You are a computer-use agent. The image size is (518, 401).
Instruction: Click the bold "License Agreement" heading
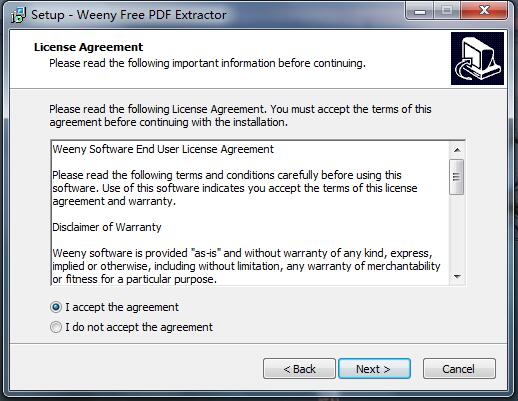[x=88, y=47]
